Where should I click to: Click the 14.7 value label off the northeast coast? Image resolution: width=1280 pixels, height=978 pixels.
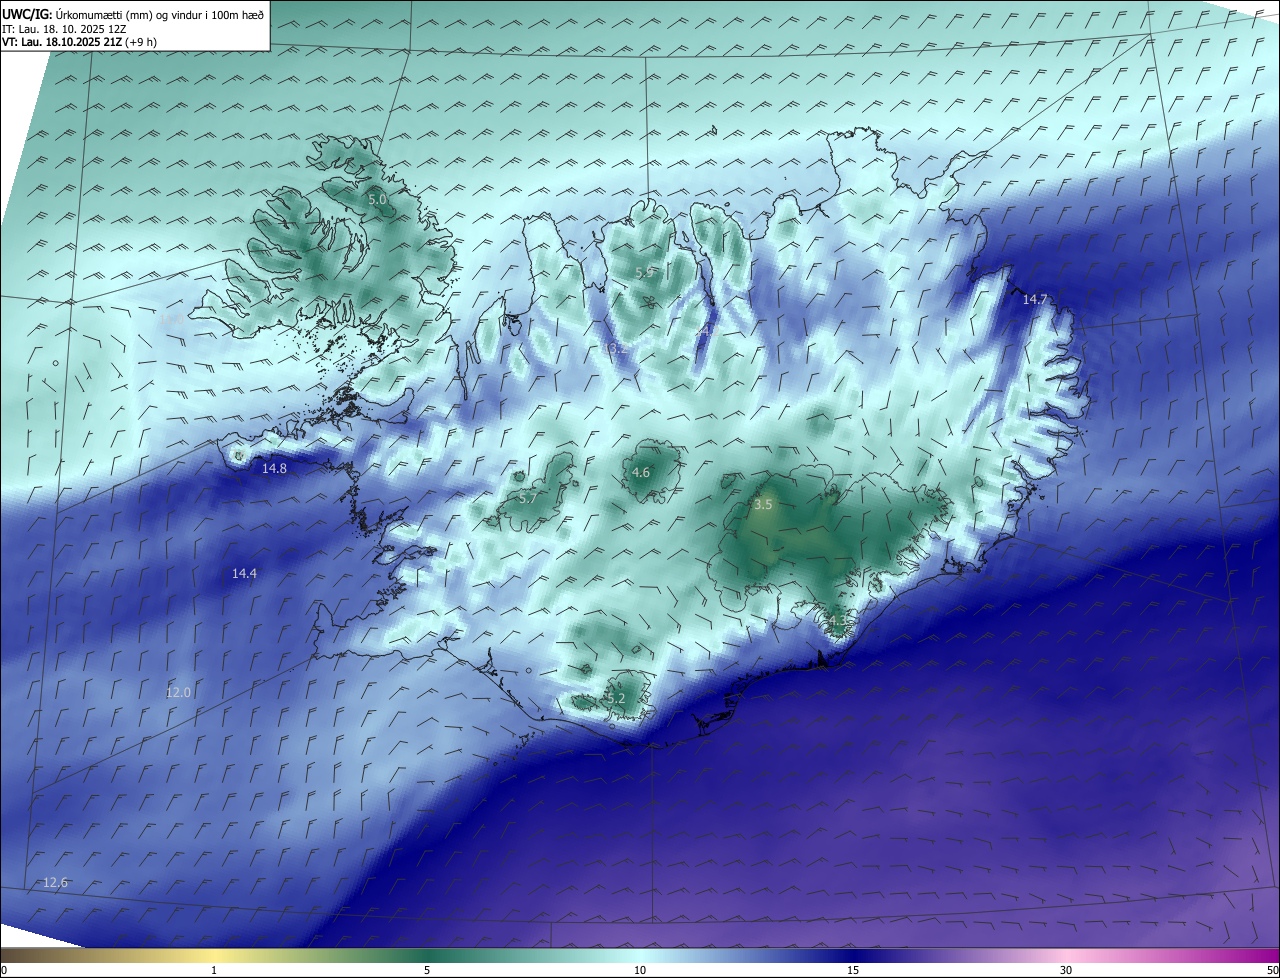1035,299
